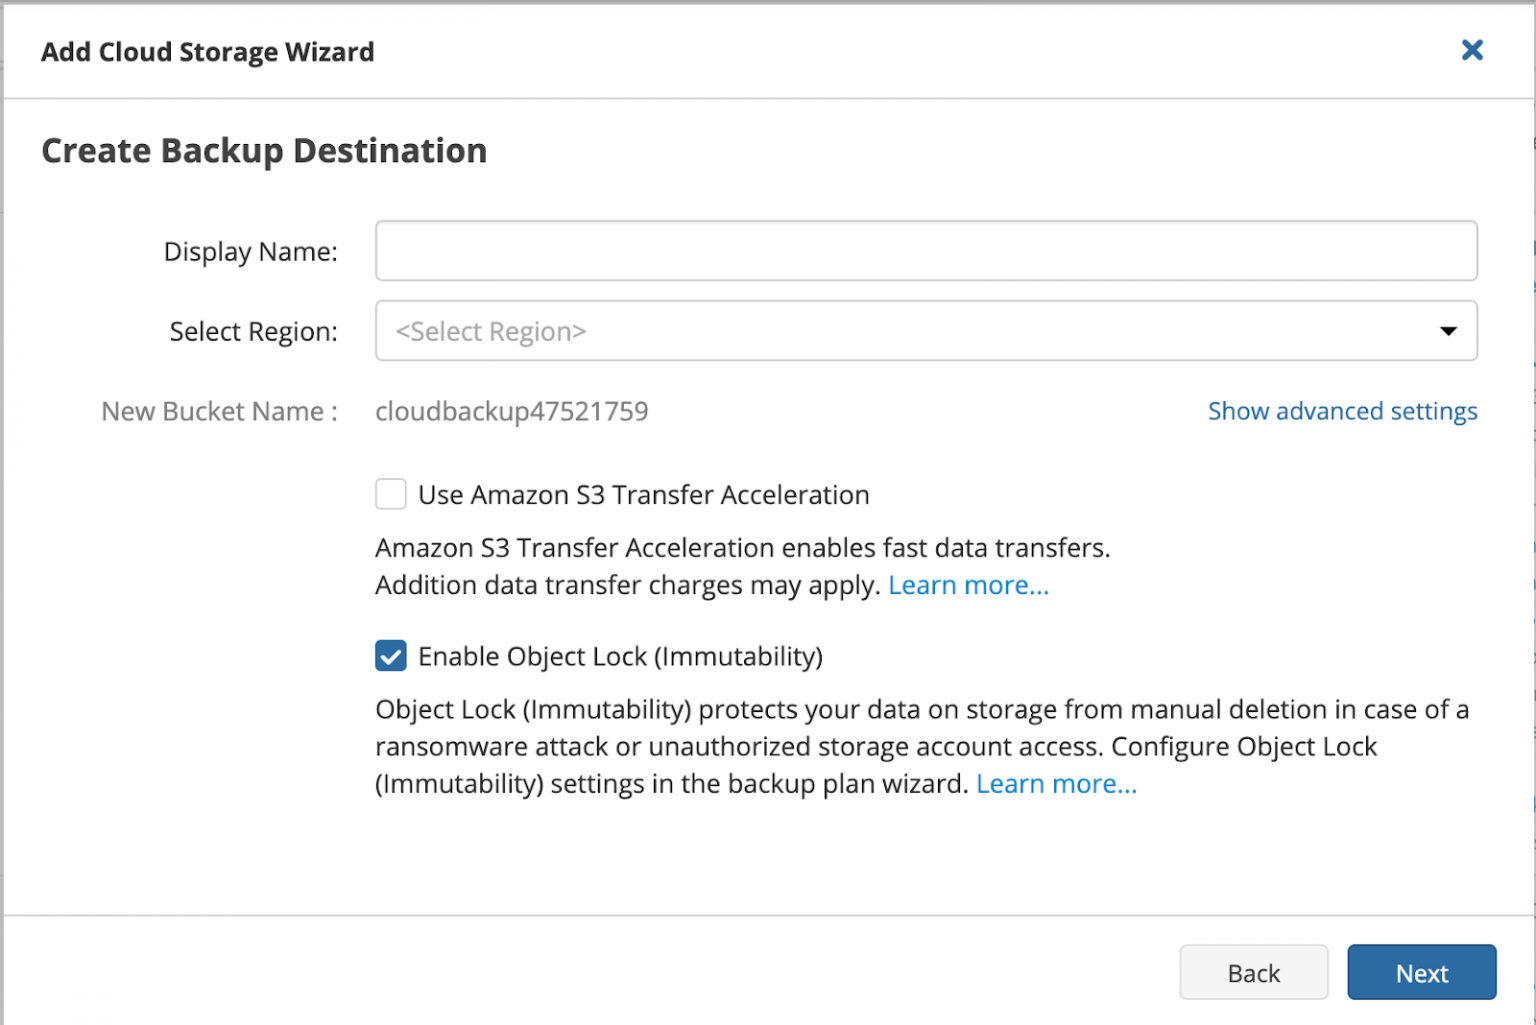Close the Add Cloud Storage Wizard
Screen dimensions: 1536x1025
pyautogui.click(x=1471, y=50)
